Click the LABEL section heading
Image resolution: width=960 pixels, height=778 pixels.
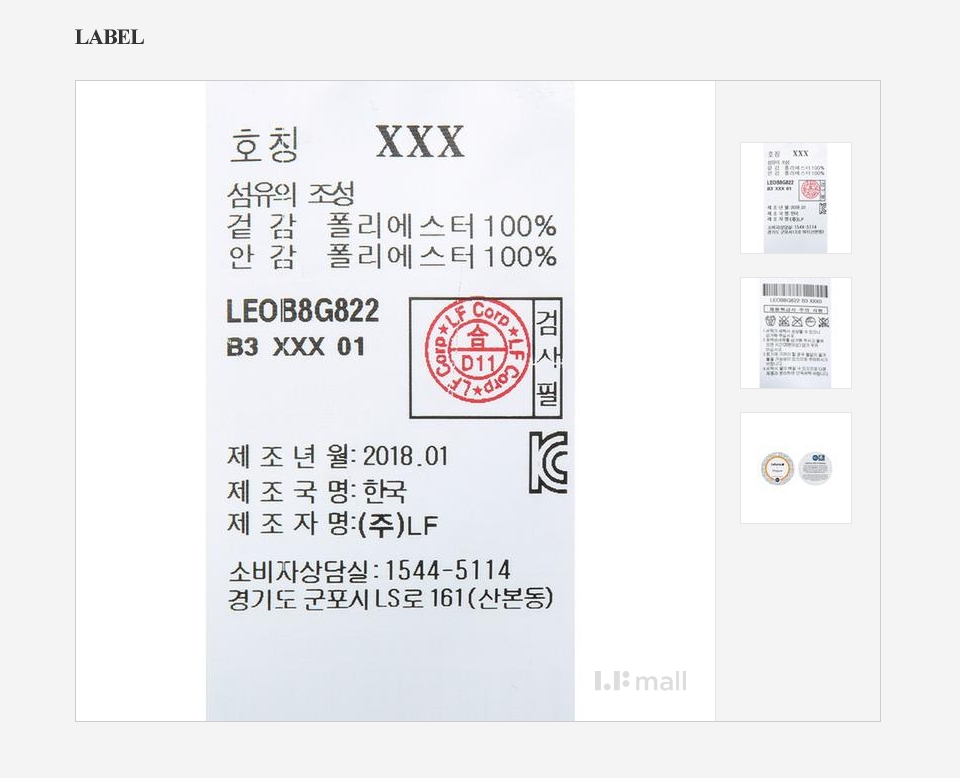(110, 37)
